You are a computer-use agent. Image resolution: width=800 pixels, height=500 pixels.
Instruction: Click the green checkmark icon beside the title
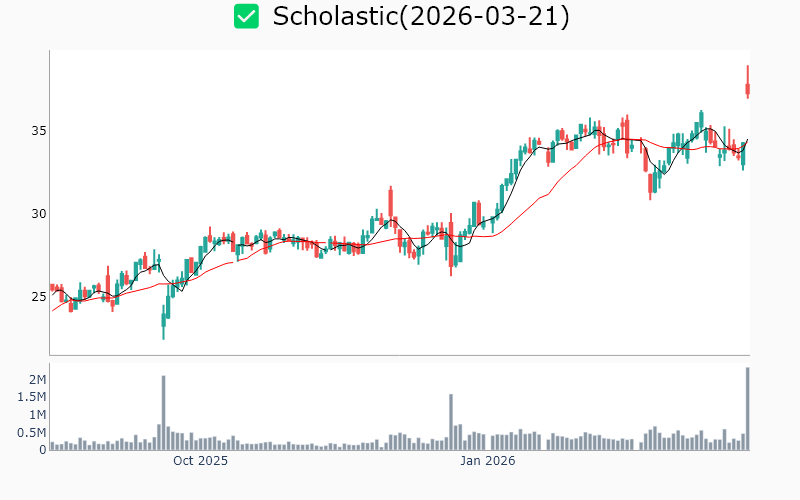246,16
